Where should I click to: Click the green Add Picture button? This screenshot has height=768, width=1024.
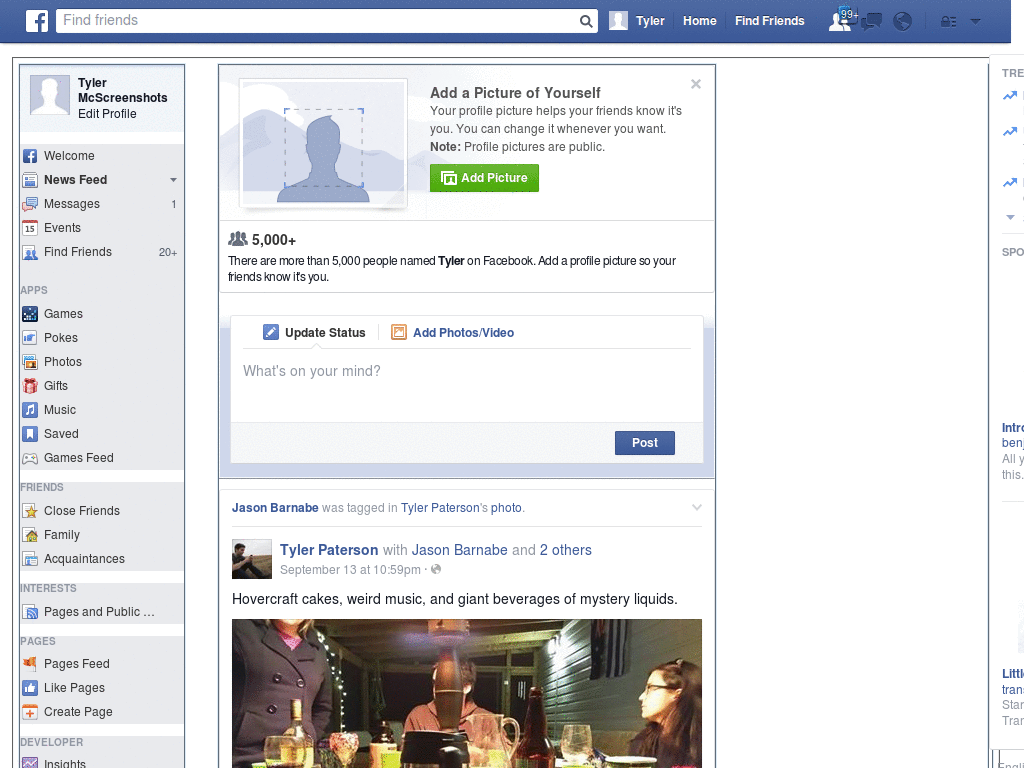[x=484, y=178]
